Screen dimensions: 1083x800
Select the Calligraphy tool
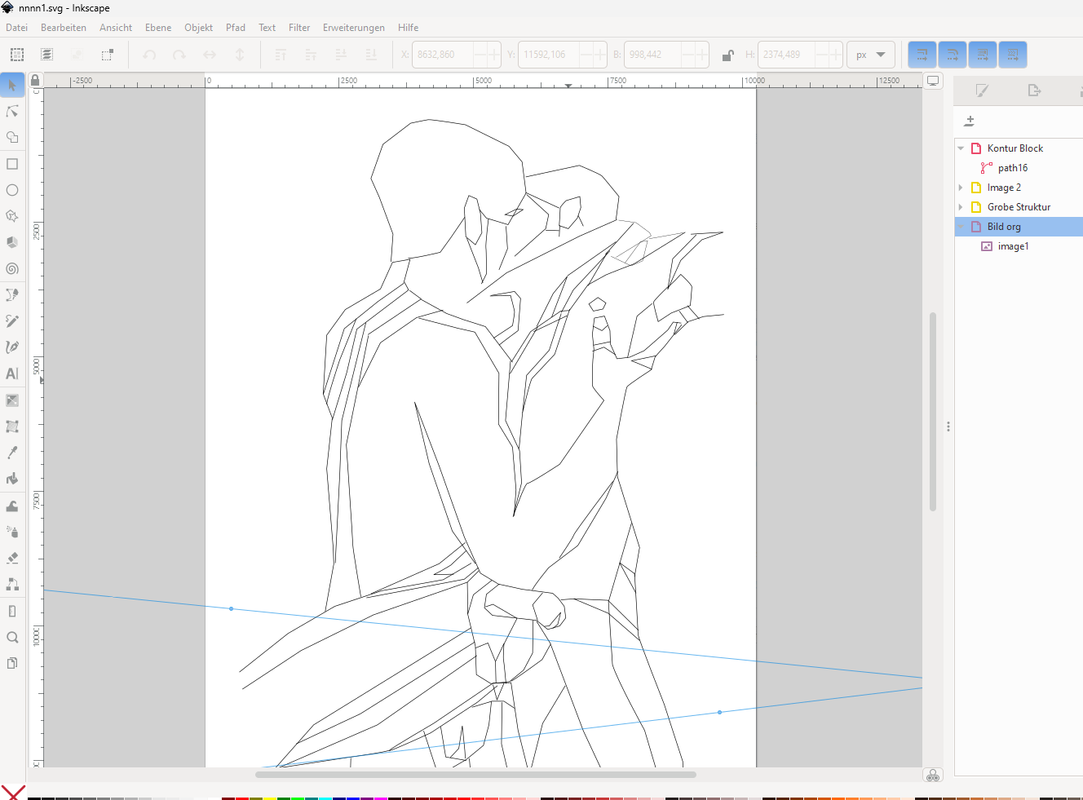click(x=12, y=347)
